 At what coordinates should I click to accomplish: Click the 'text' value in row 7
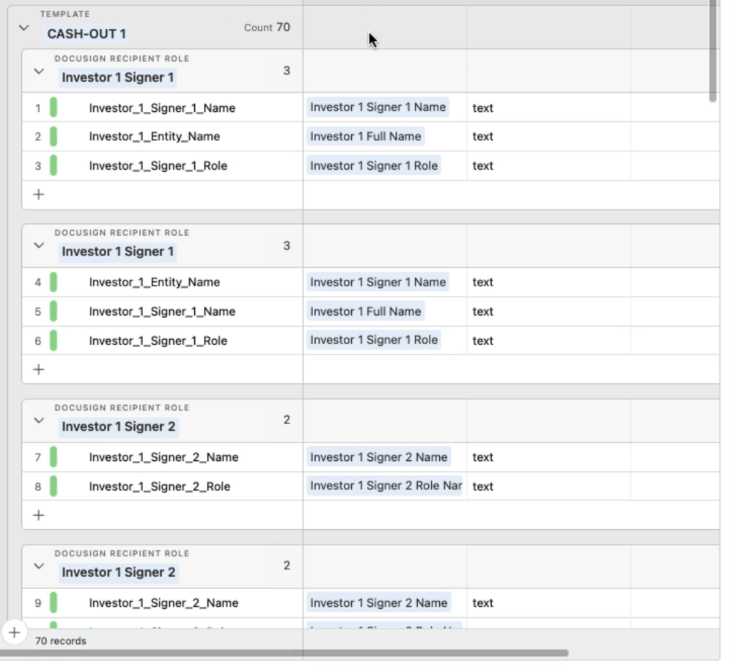(483, 458)
